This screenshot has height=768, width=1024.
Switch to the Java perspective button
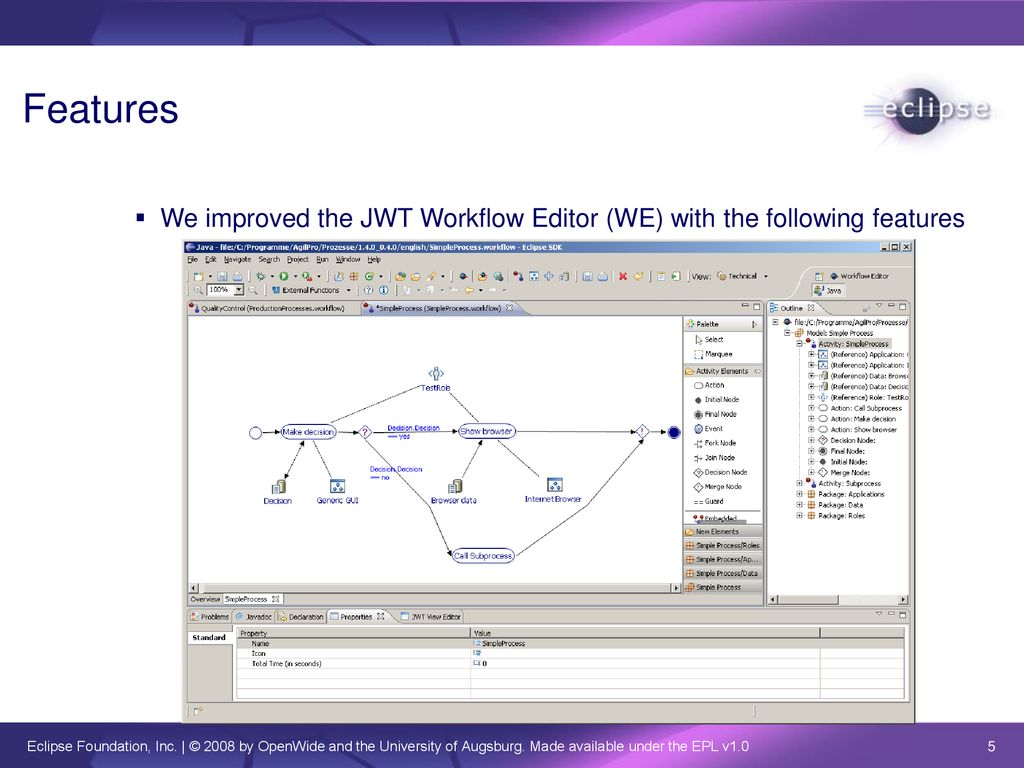point(828,291)
